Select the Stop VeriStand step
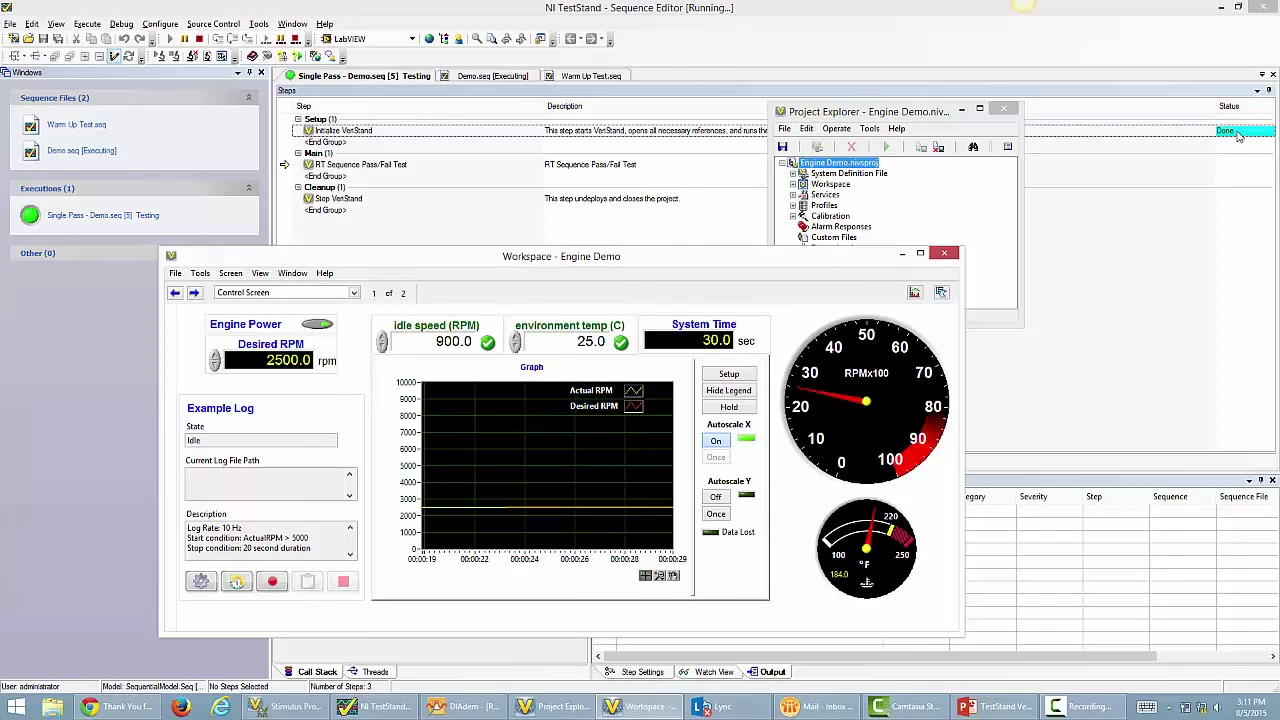The height and width of the screenshot is (720, 1280). 338,199
